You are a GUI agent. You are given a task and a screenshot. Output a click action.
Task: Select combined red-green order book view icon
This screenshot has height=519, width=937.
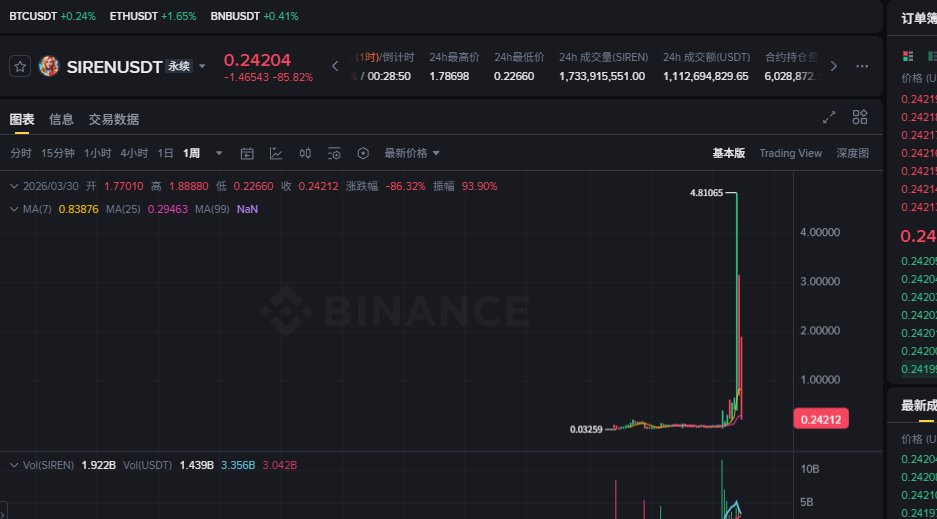point(908,56)
